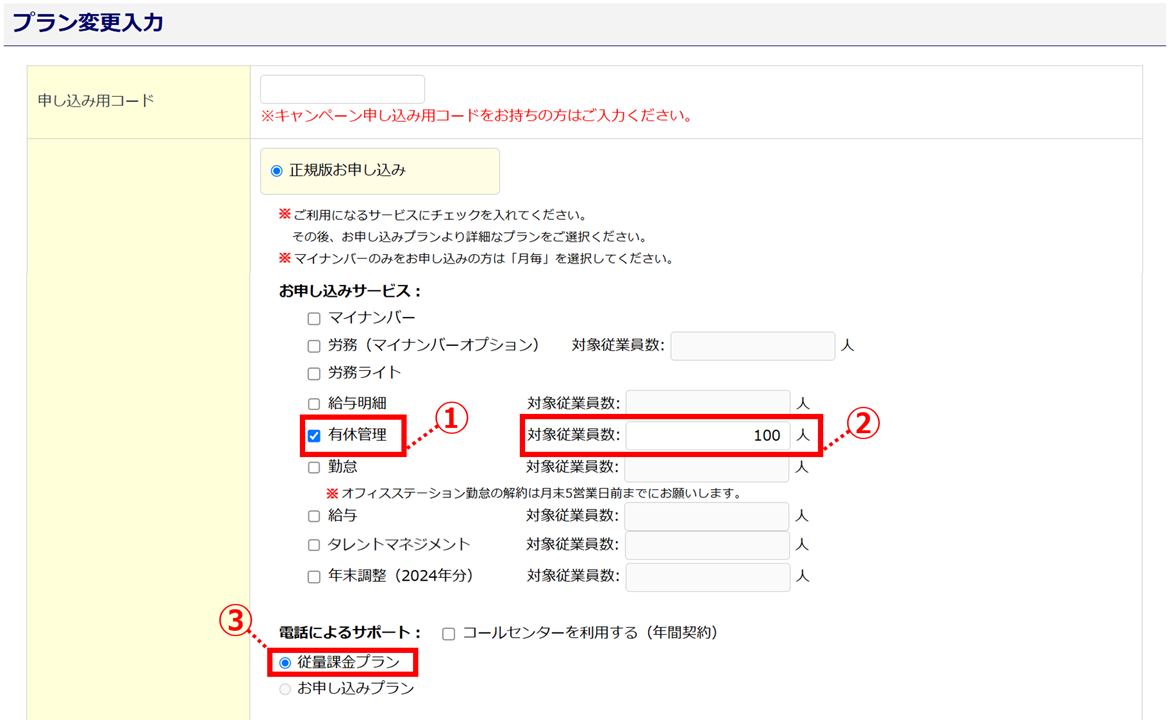
Task: Click 勤怠 対象従業員数 input field
Action: coord(707,468)
